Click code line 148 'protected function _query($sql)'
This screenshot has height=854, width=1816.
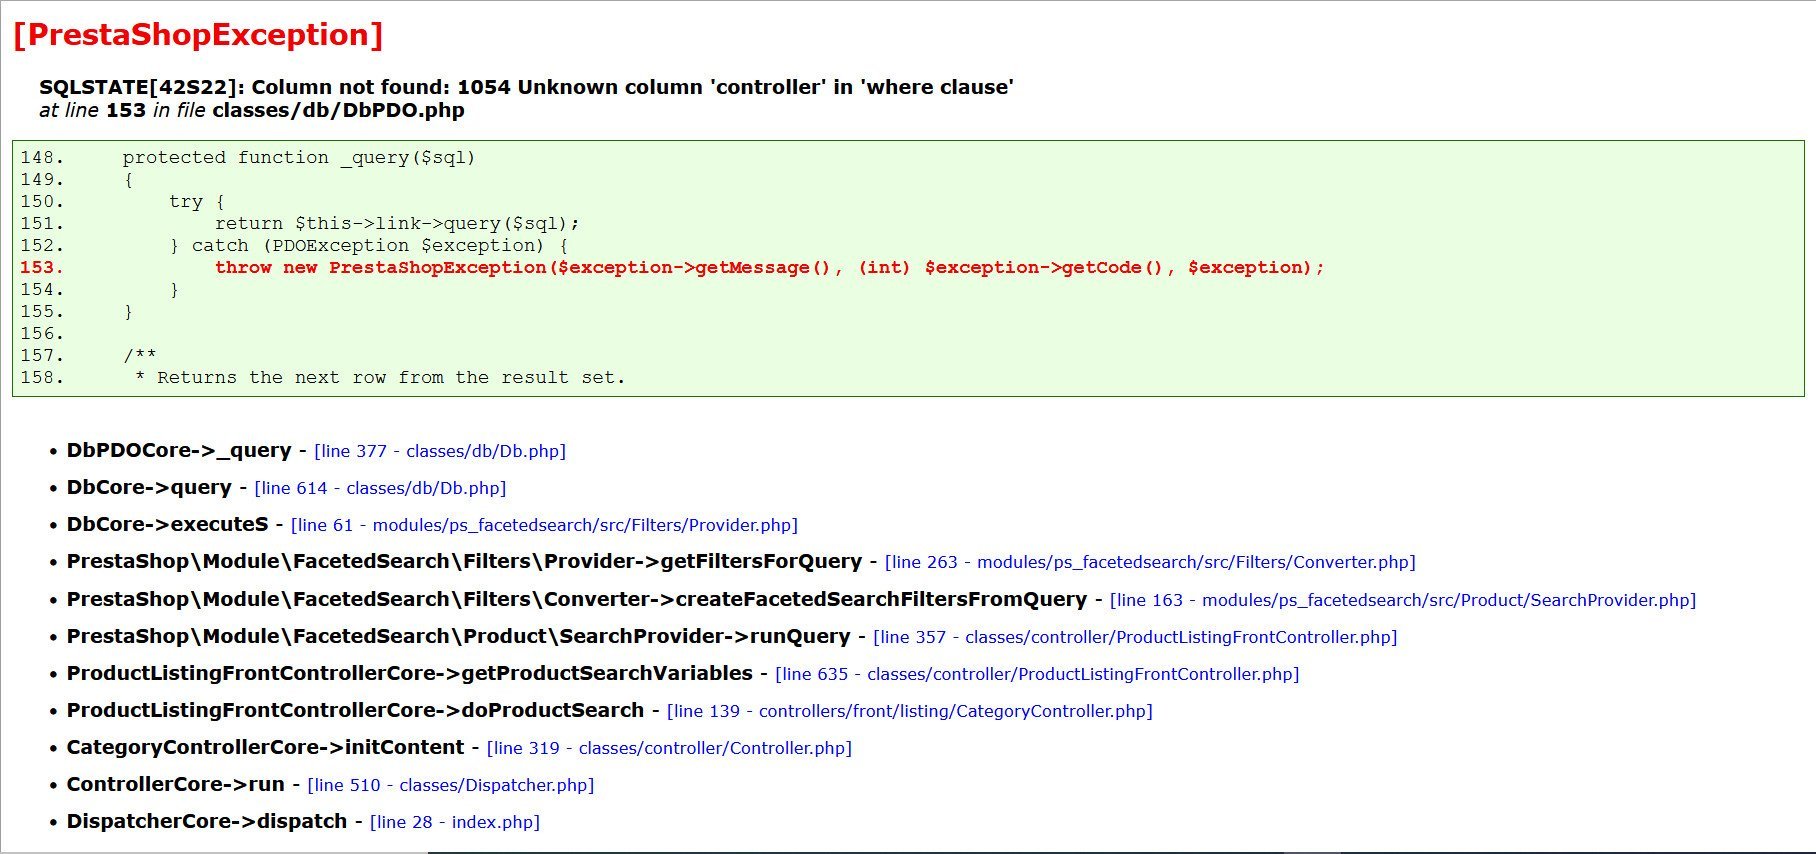pos(248,158)
